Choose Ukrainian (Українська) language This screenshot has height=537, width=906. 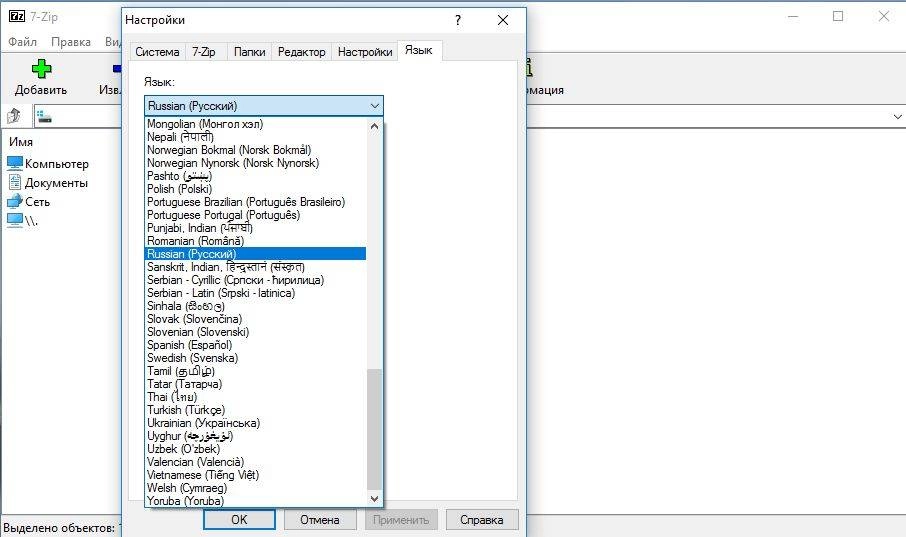(255, 423)
